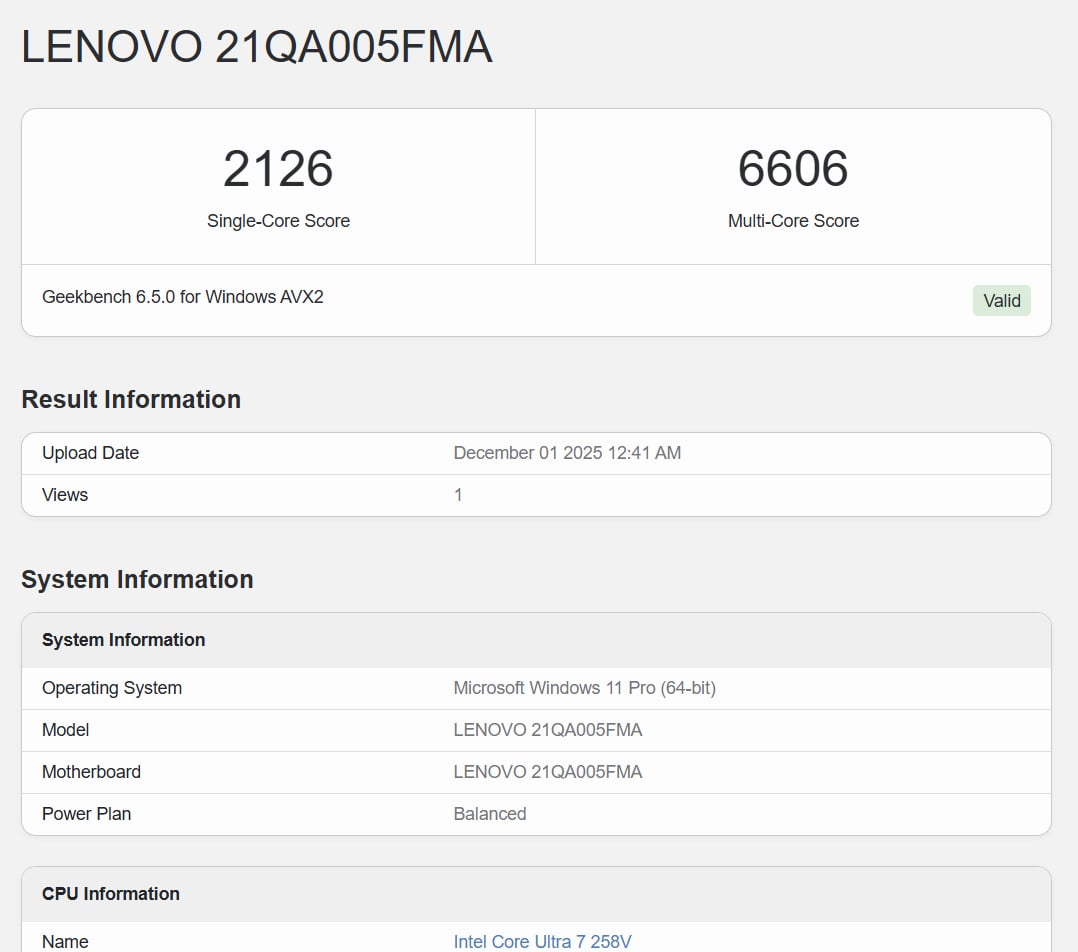Click the Operating System row label
This screenshot has width=1078, height=952.
pos(111,688)
